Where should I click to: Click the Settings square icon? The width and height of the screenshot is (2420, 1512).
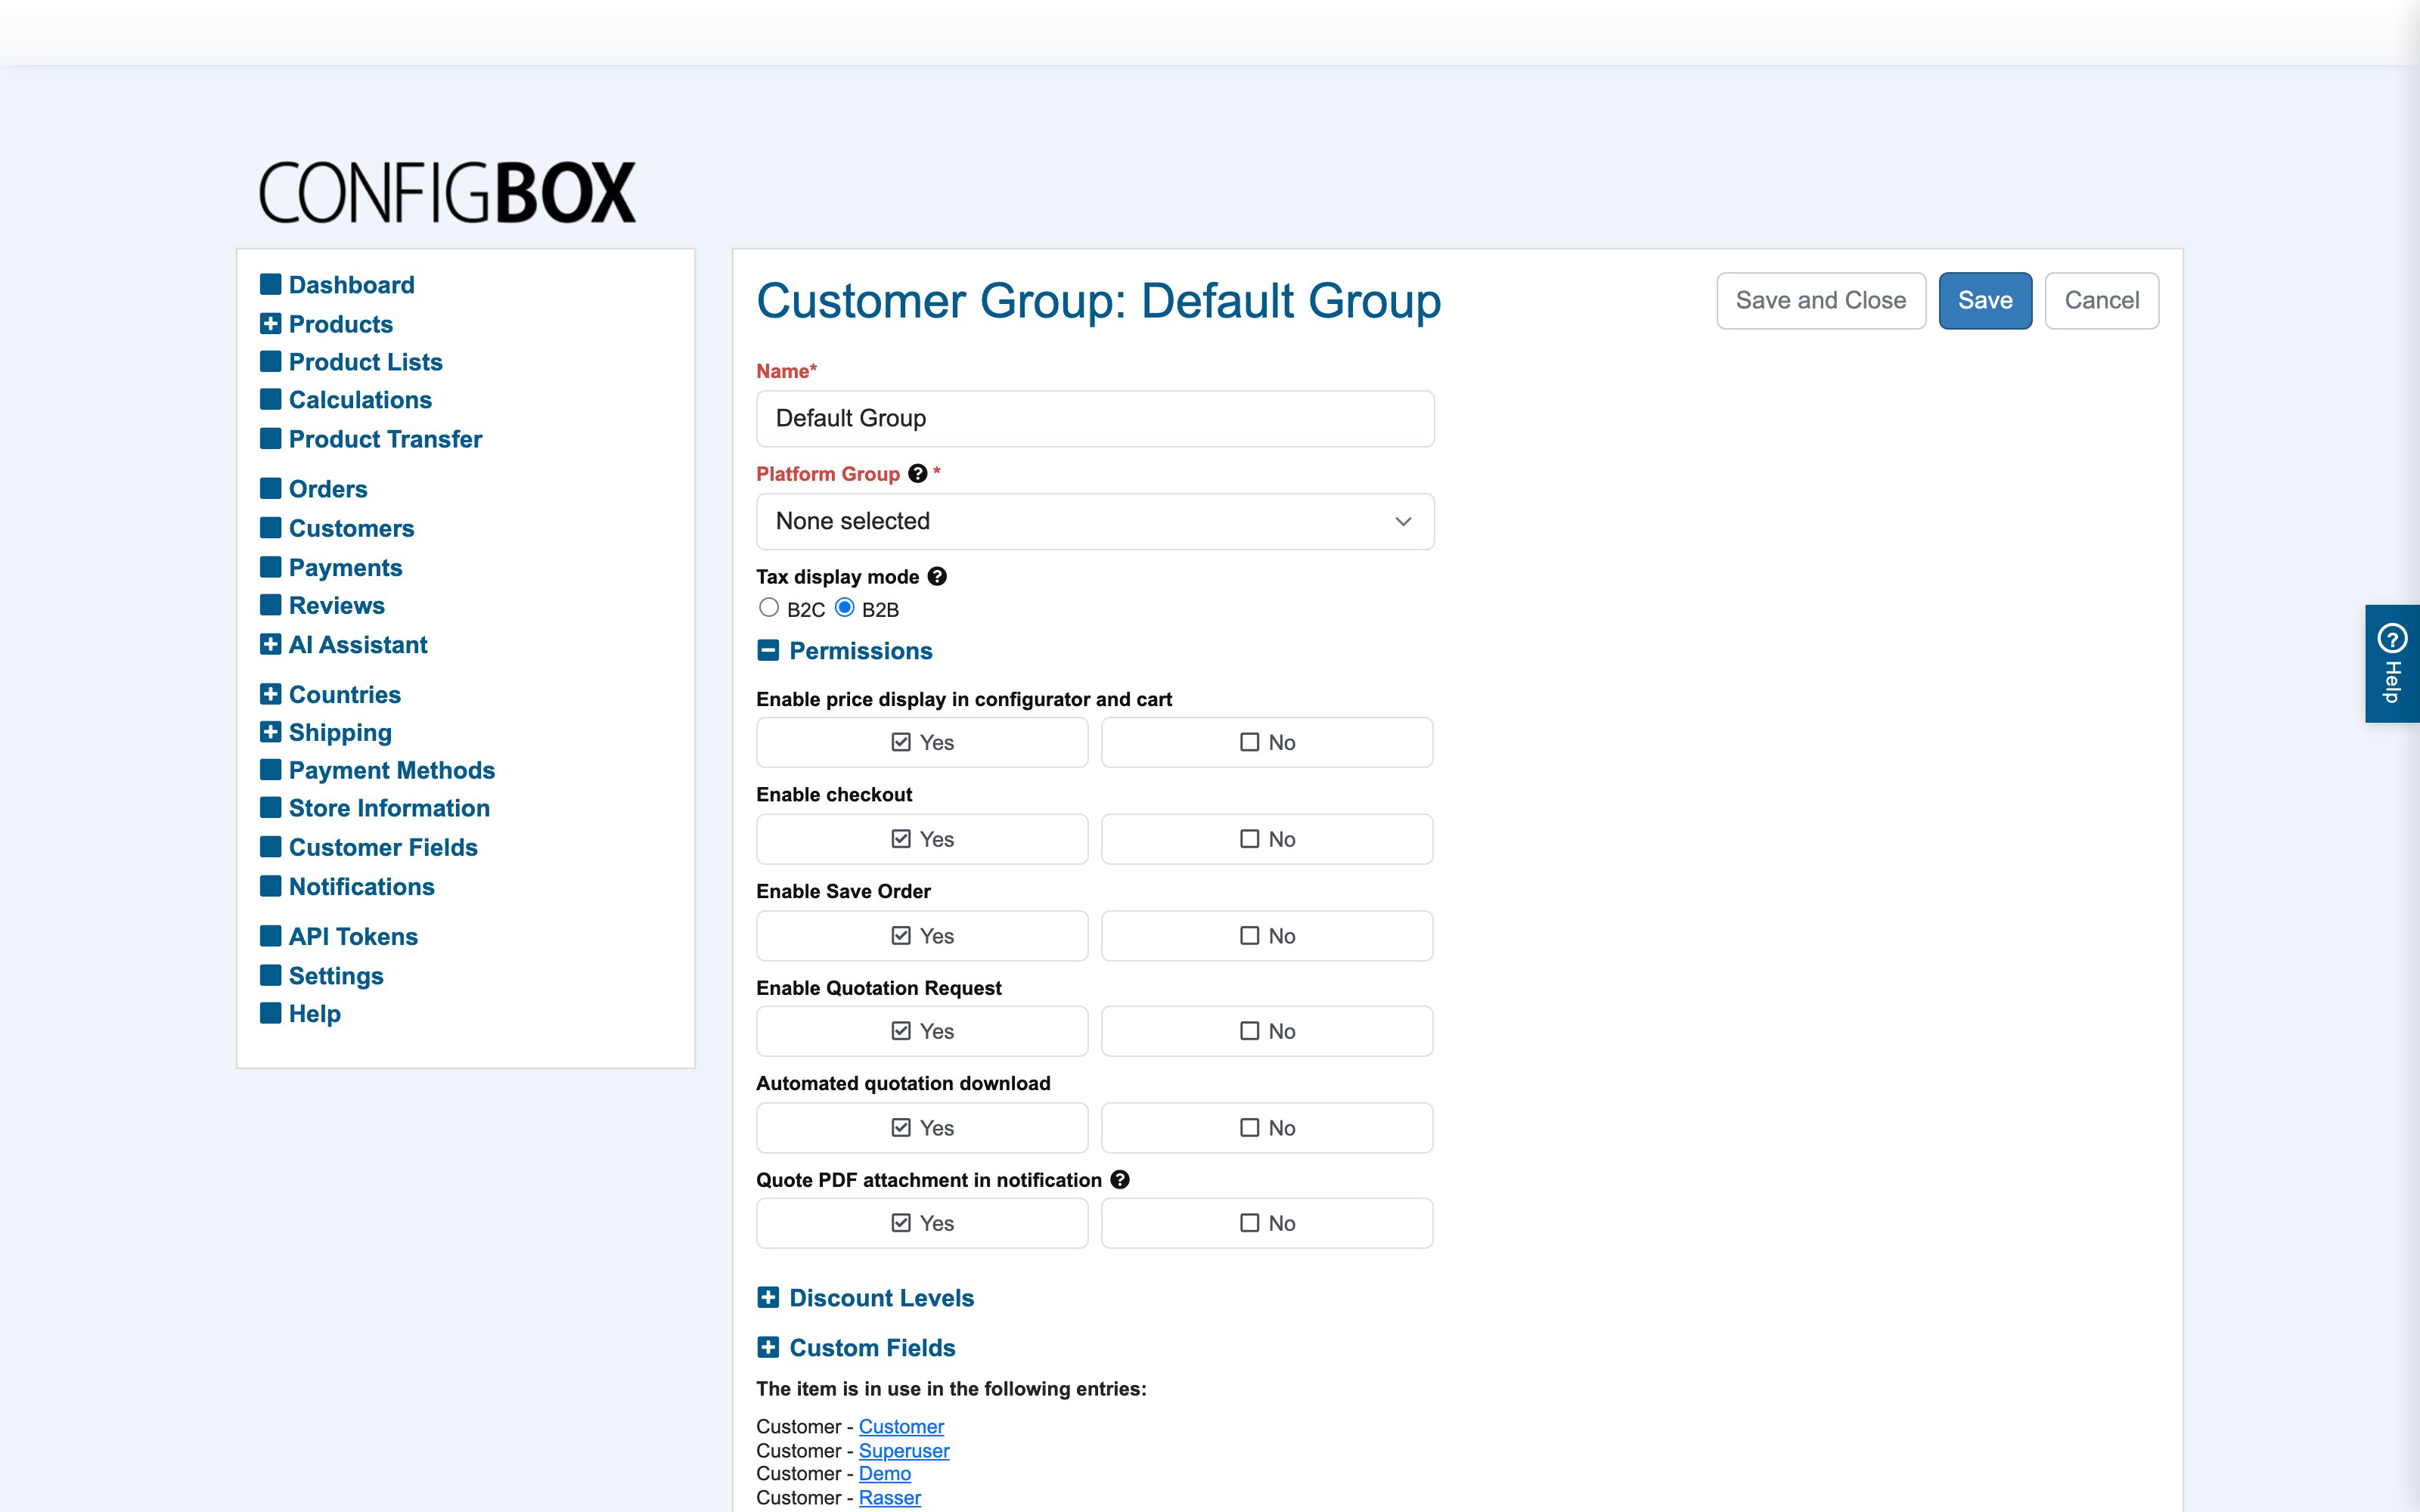tap(270, 975)
